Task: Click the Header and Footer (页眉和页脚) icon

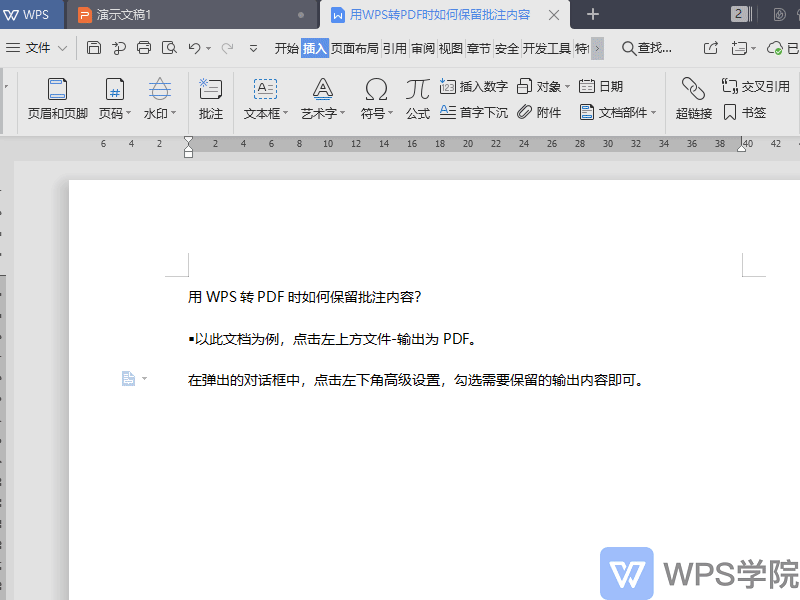Action: pos(57,99)
